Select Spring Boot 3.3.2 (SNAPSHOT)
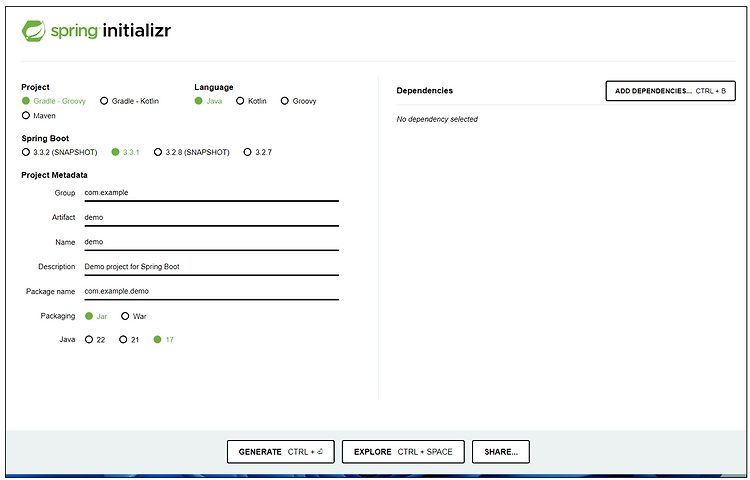The height and width of the screenshot is (480, 750). (x=59, y=152)
